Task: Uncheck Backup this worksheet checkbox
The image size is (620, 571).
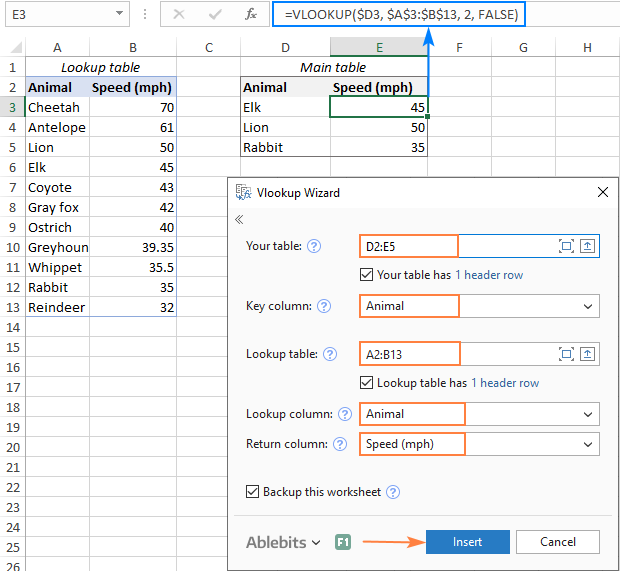Action: coord(252,492)
